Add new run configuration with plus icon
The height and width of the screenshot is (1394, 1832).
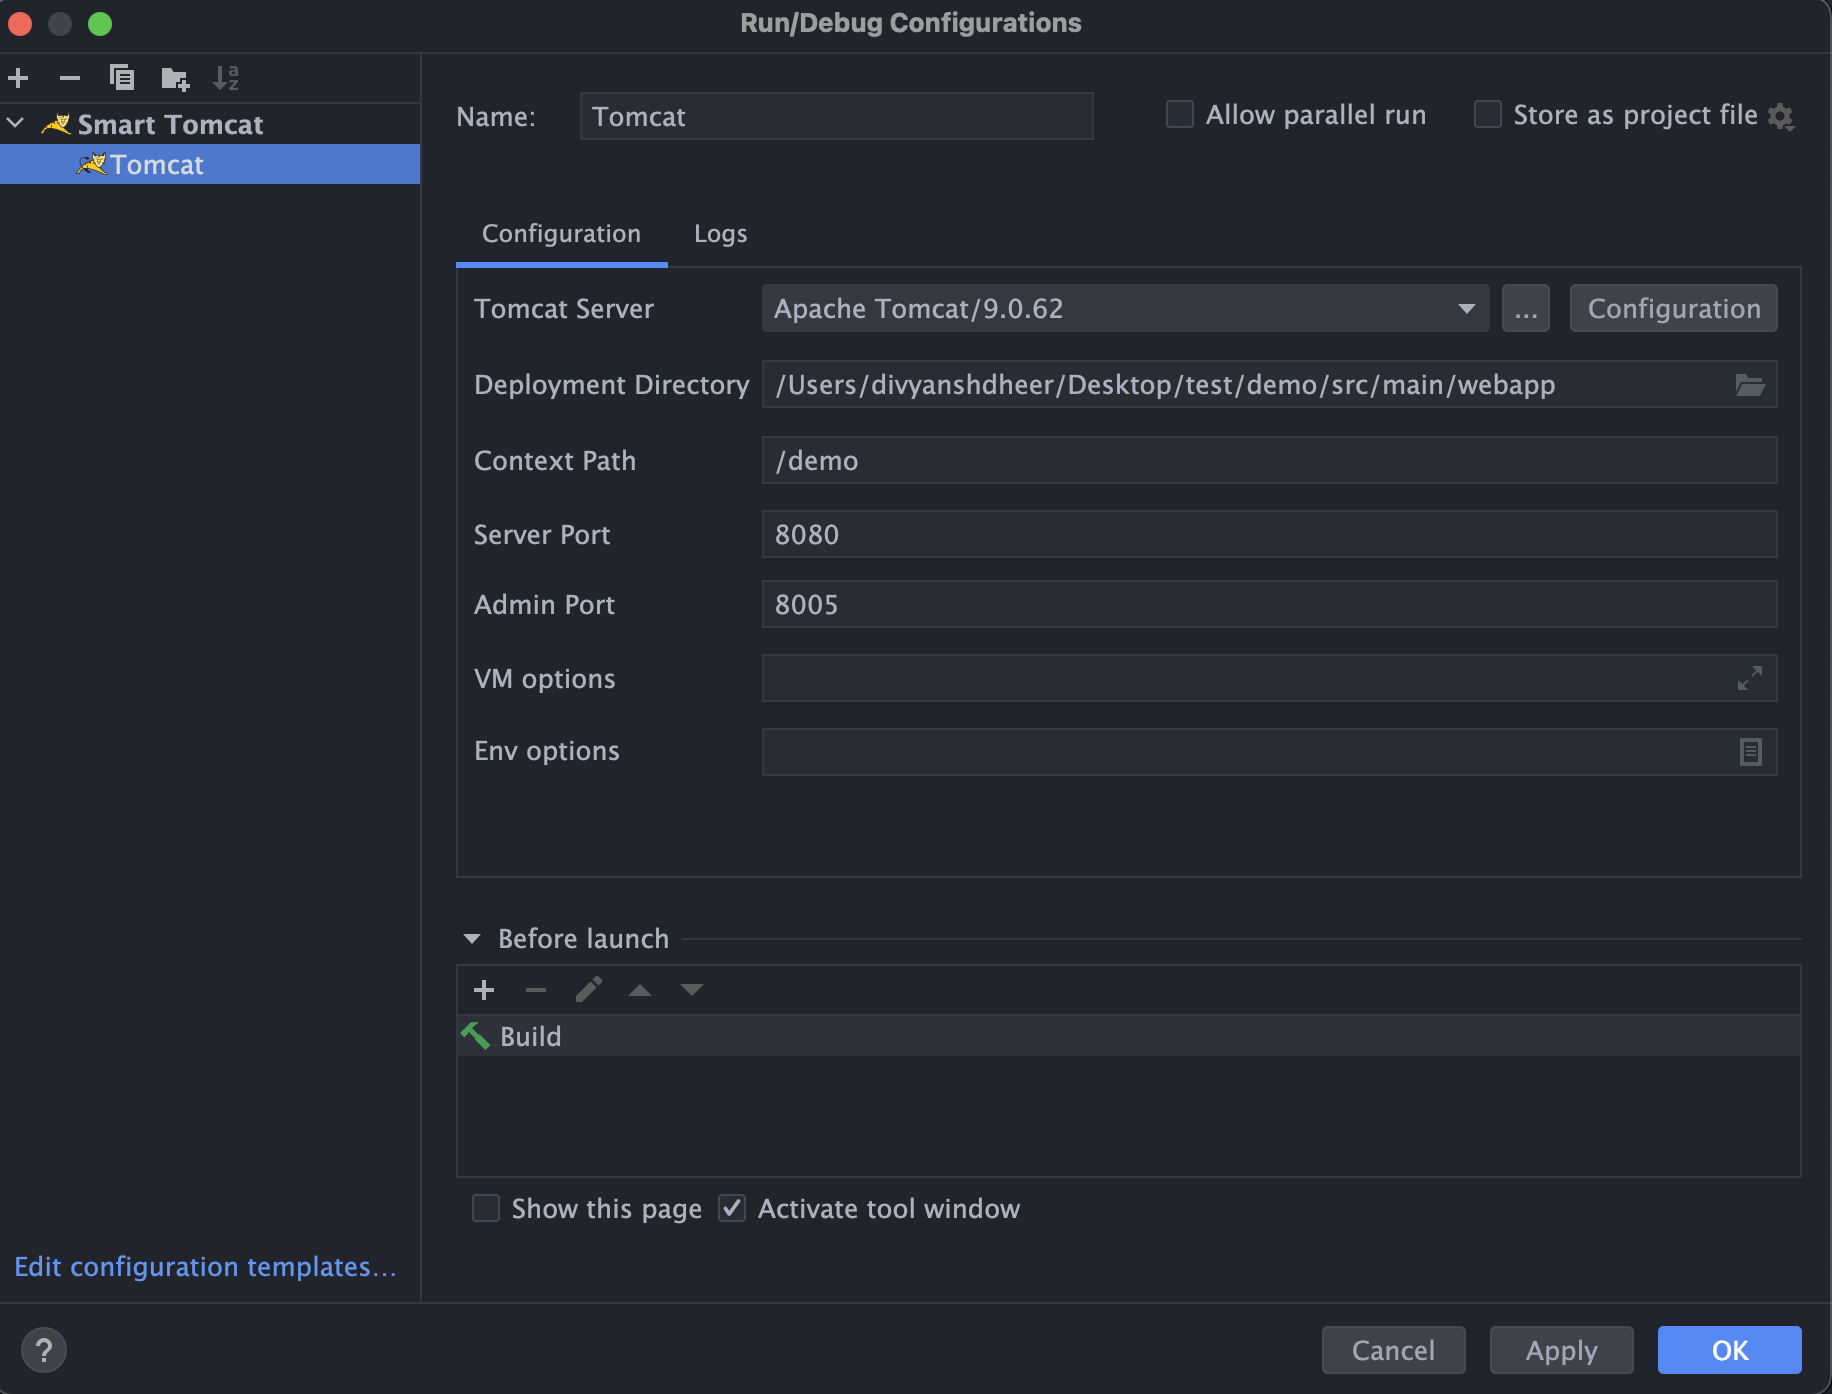tap(18, 78)
